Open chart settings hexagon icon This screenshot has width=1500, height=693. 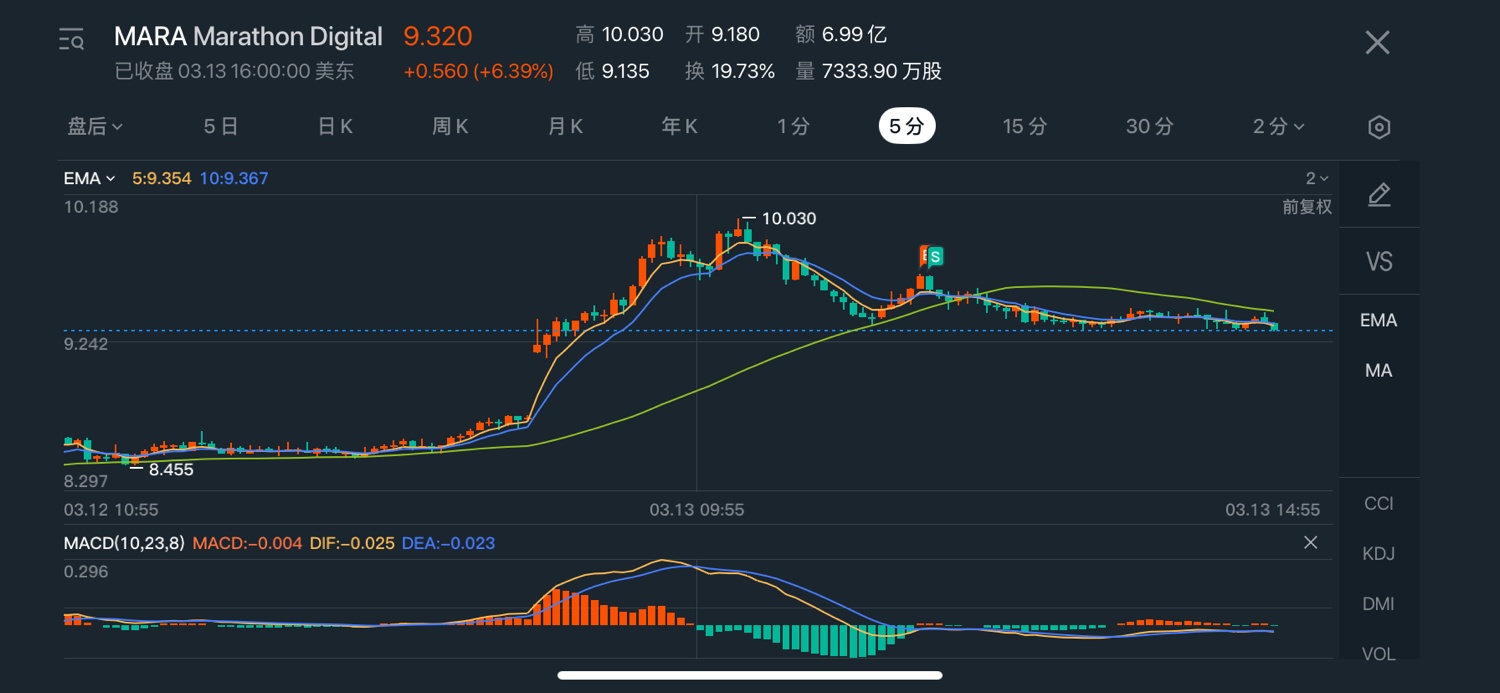click(1379, 127)
